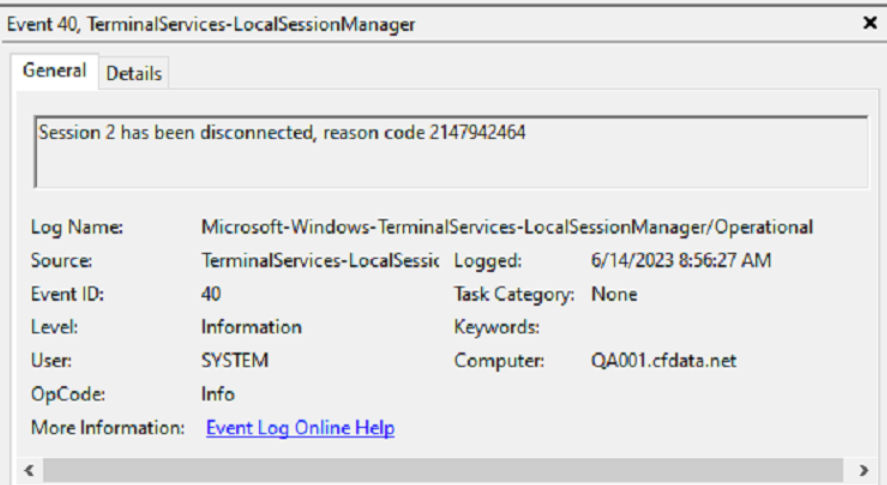
Task: Switch to the Details tab
Action: coord(134,73)
